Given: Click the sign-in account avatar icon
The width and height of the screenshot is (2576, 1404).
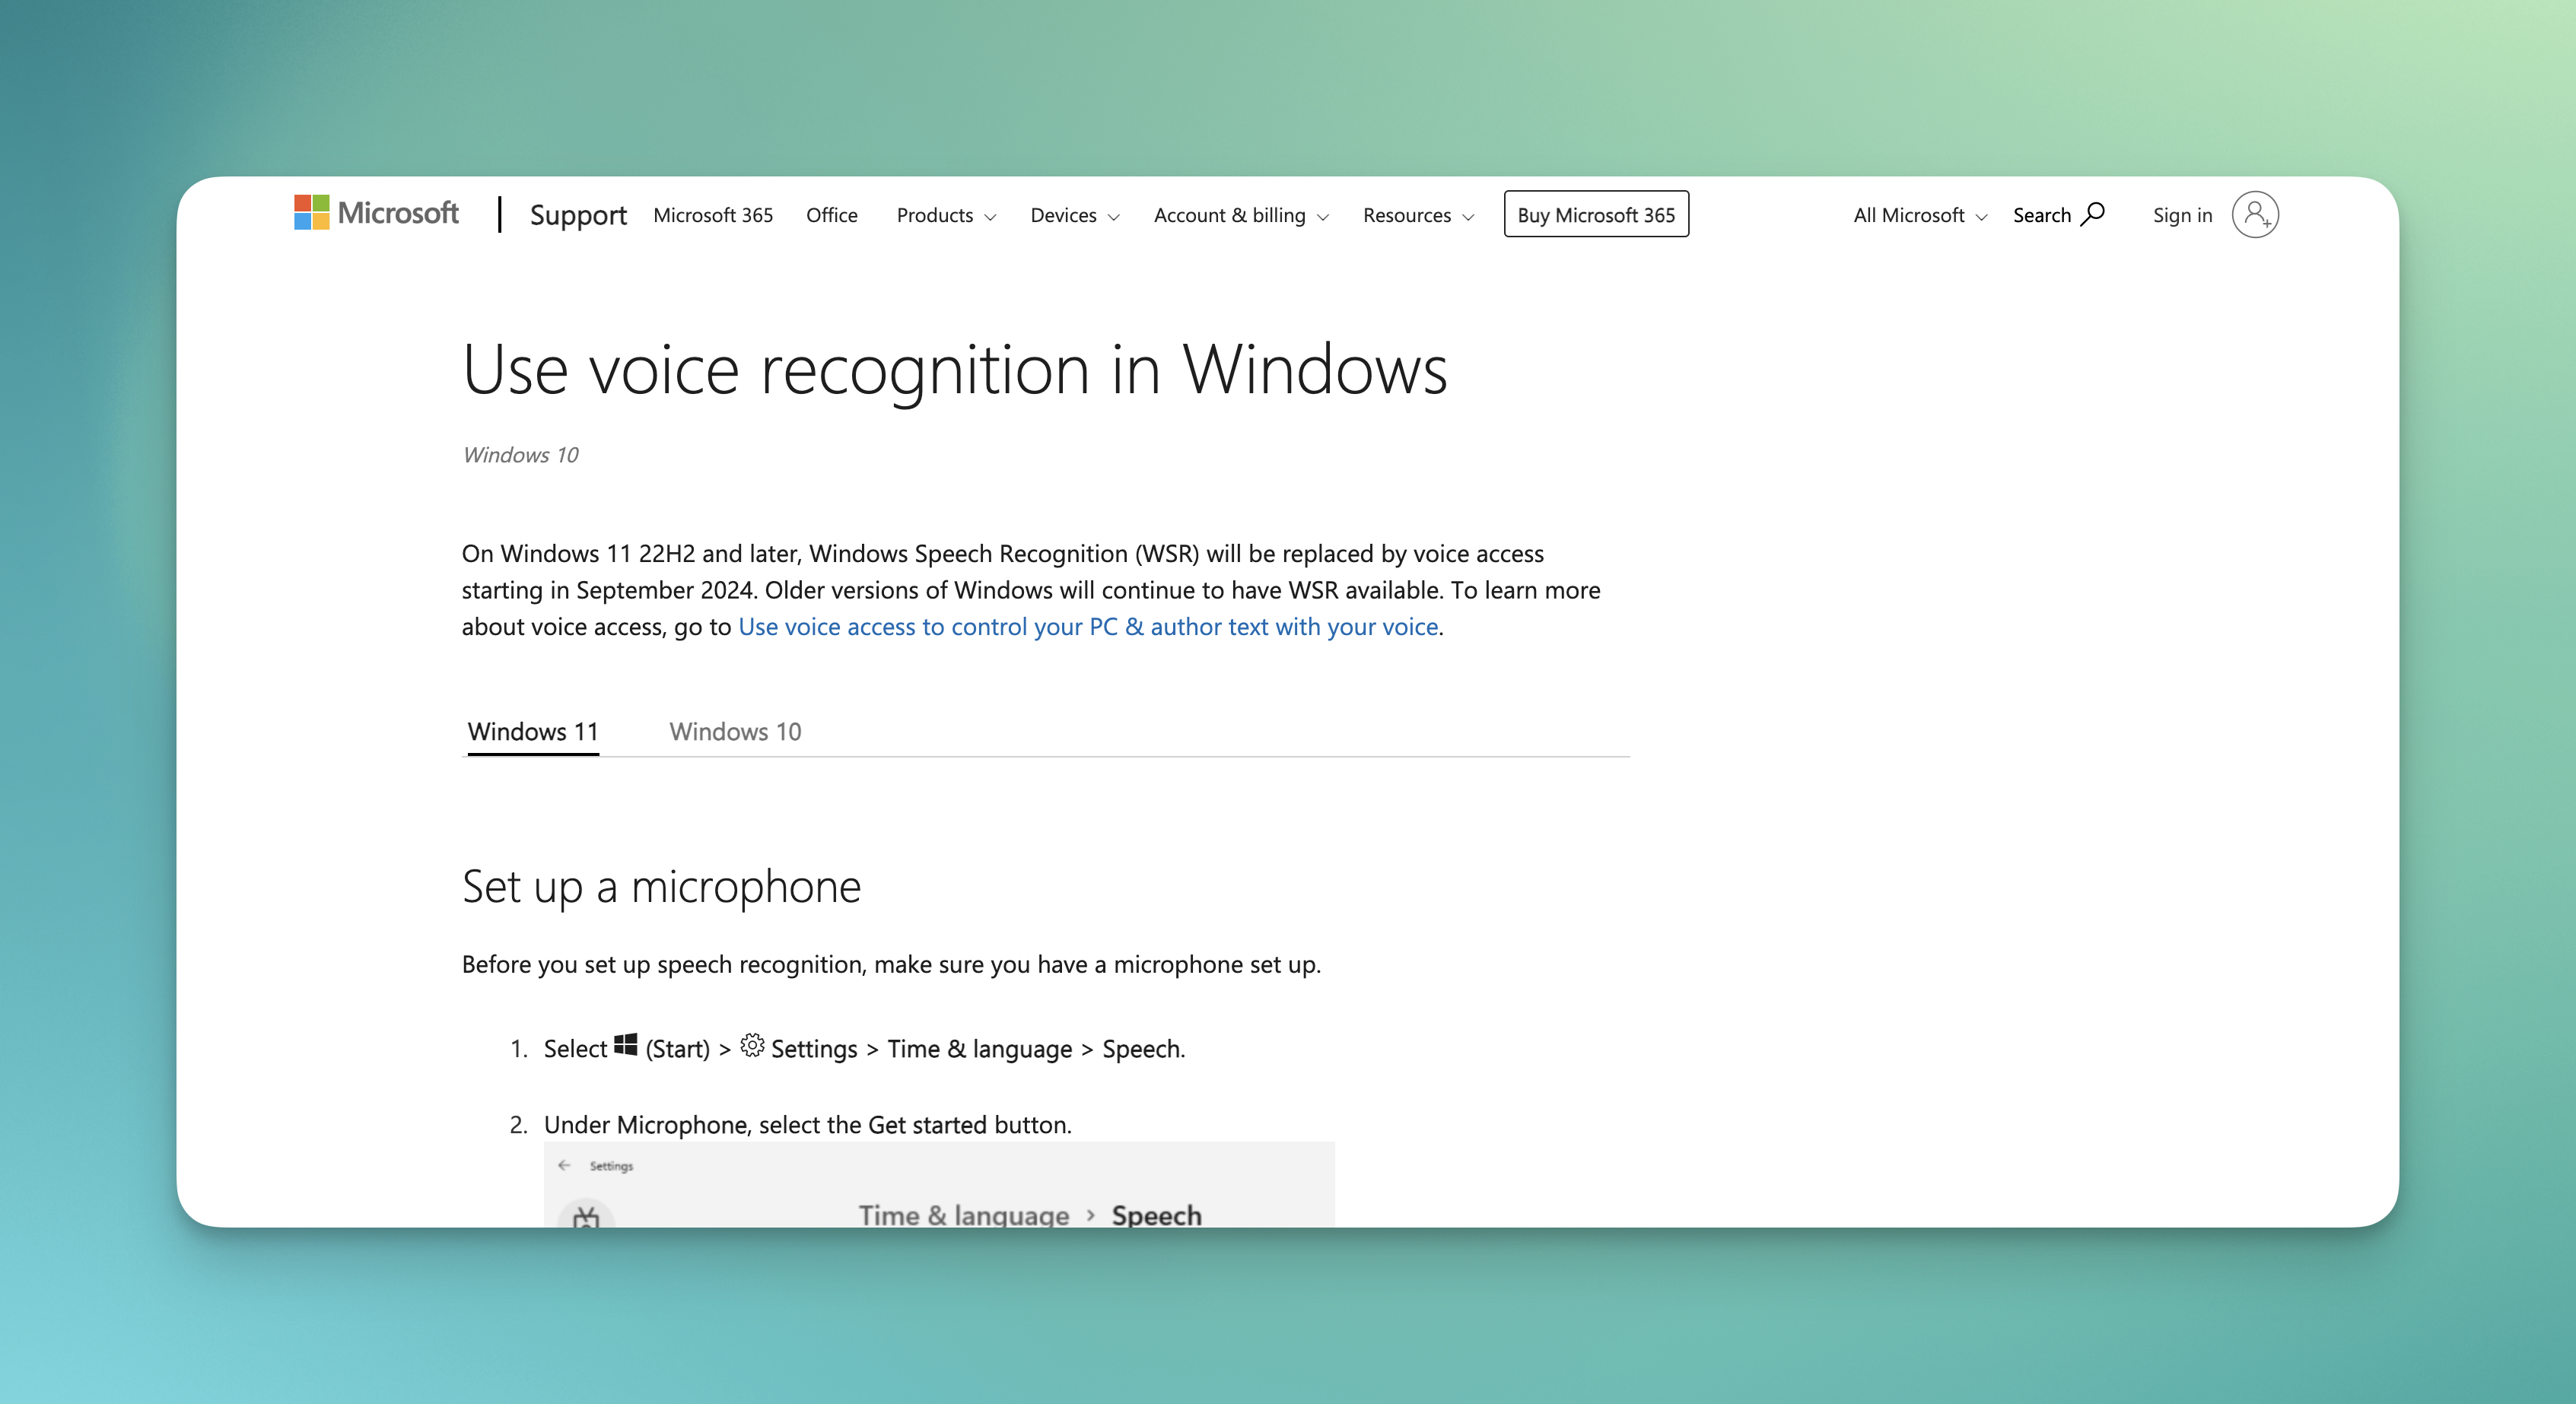Looking at the screenshot, I should tap(2255, 214).
